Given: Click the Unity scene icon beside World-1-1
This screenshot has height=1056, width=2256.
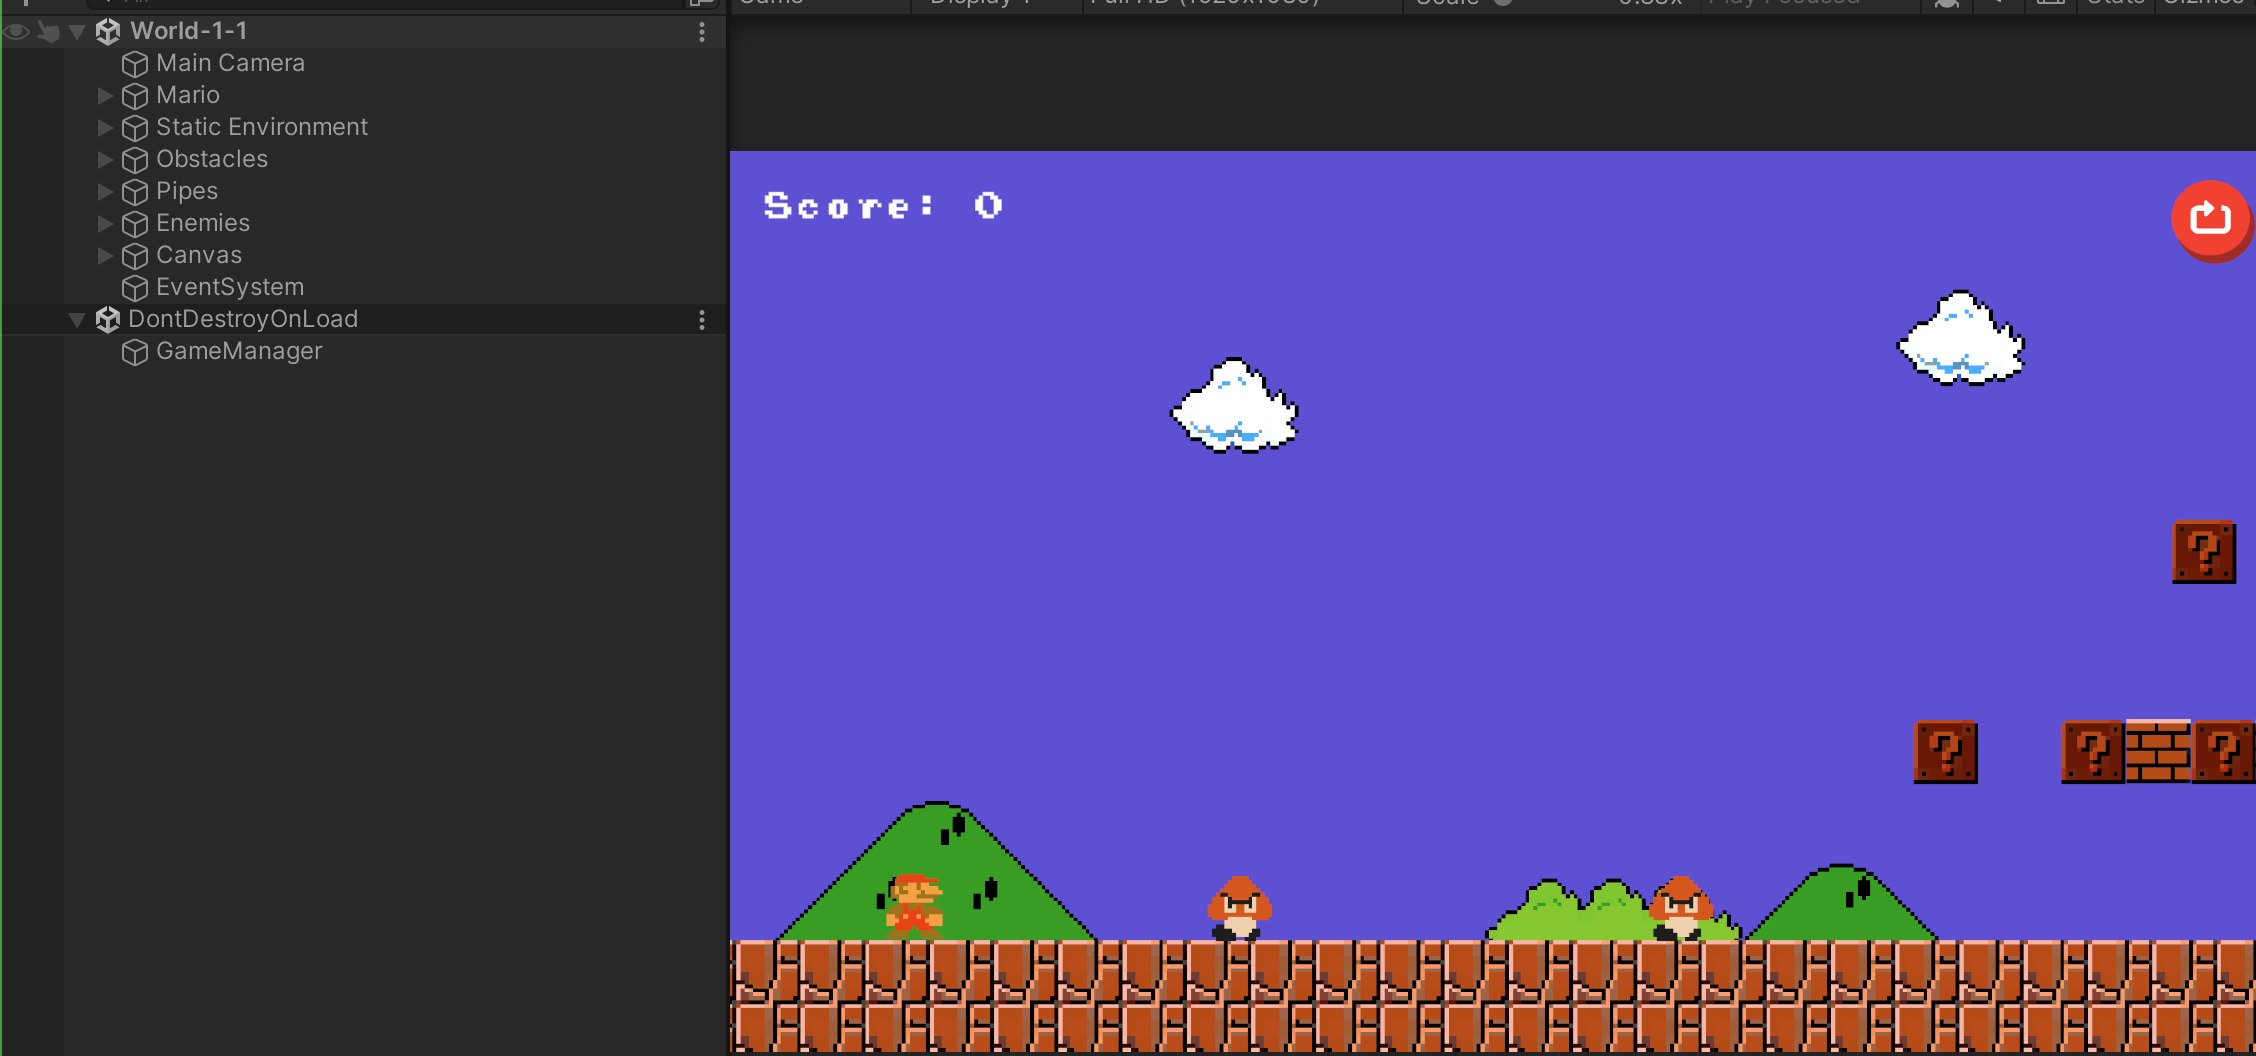Looking at the screenshot, I should click(108, 32).
